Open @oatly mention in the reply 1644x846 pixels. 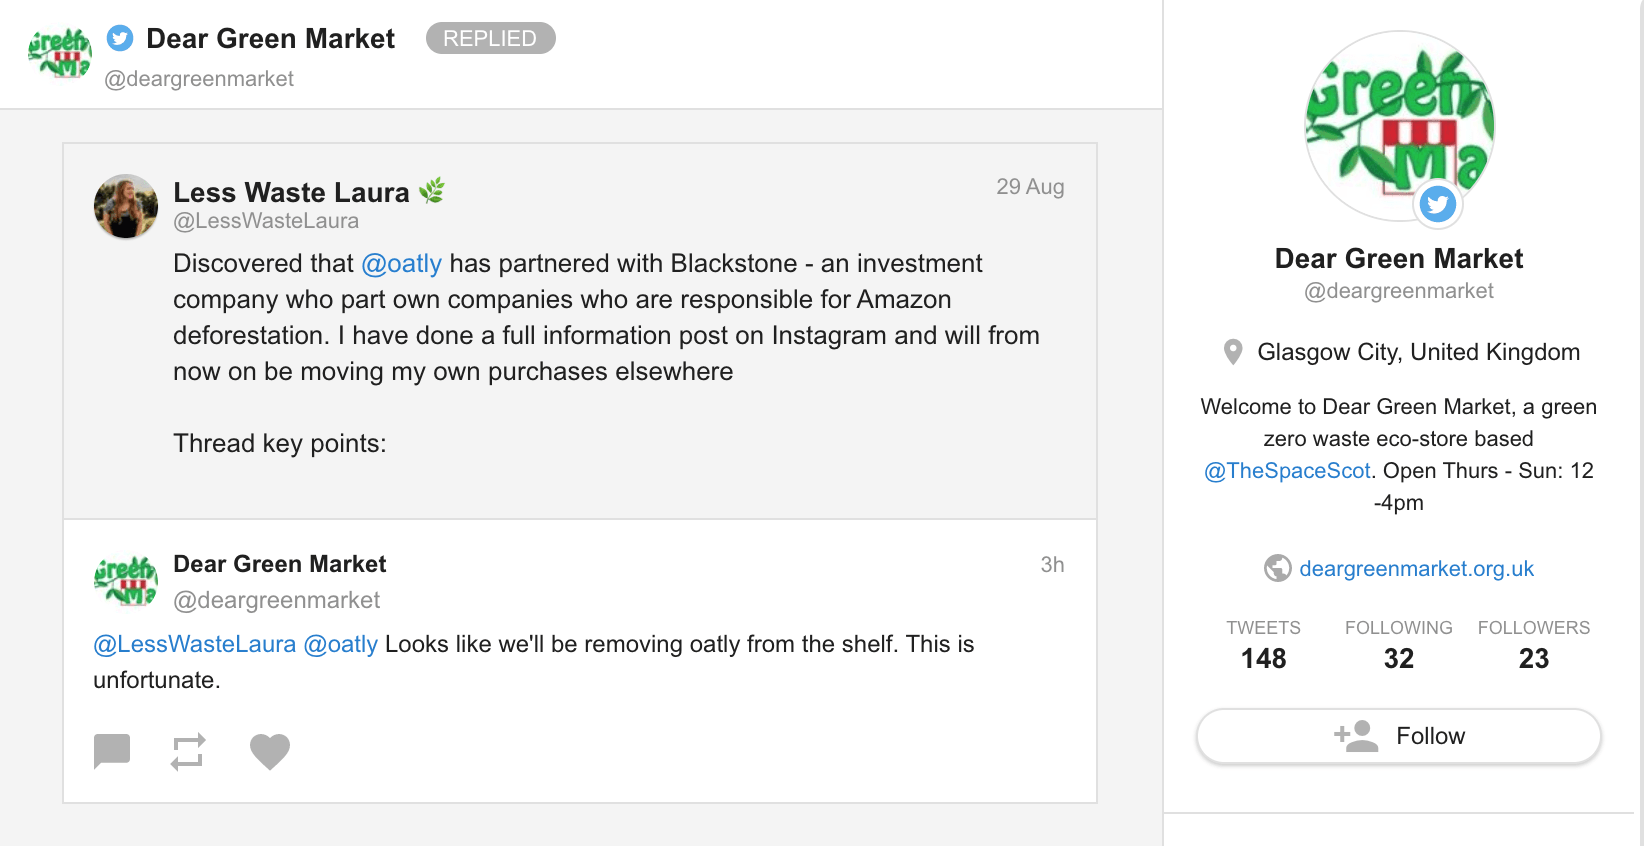point(341,644)
